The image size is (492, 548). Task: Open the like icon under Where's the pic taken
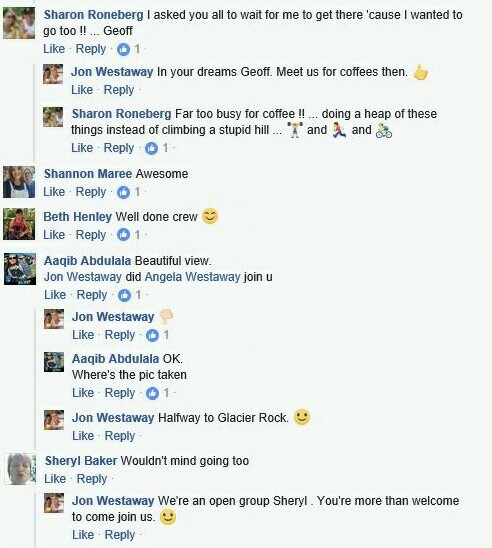[152, 393]
